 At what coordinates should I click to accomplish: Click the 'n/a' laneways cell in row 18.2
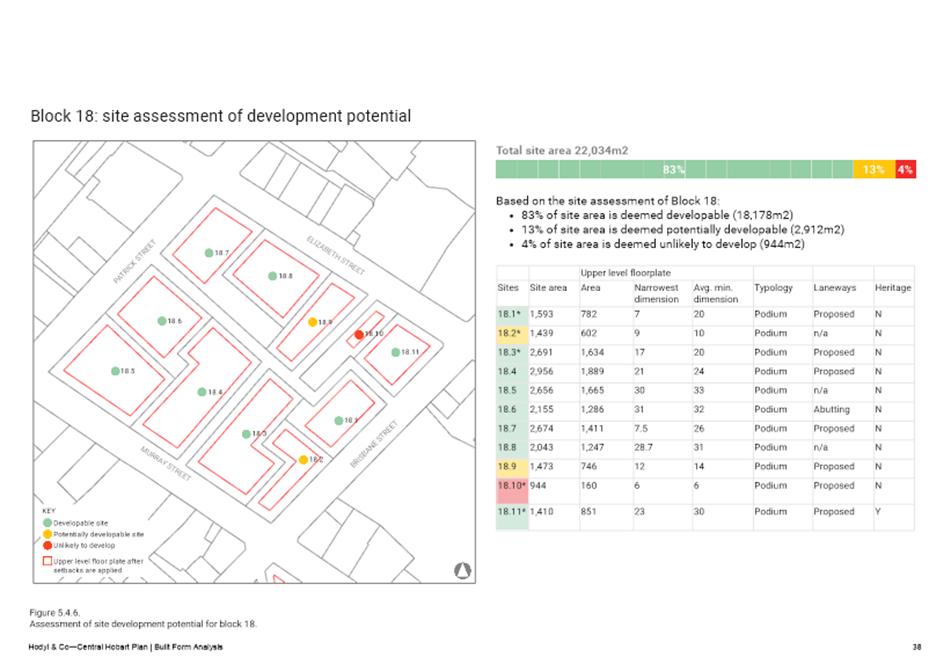(x=821, y=333)
